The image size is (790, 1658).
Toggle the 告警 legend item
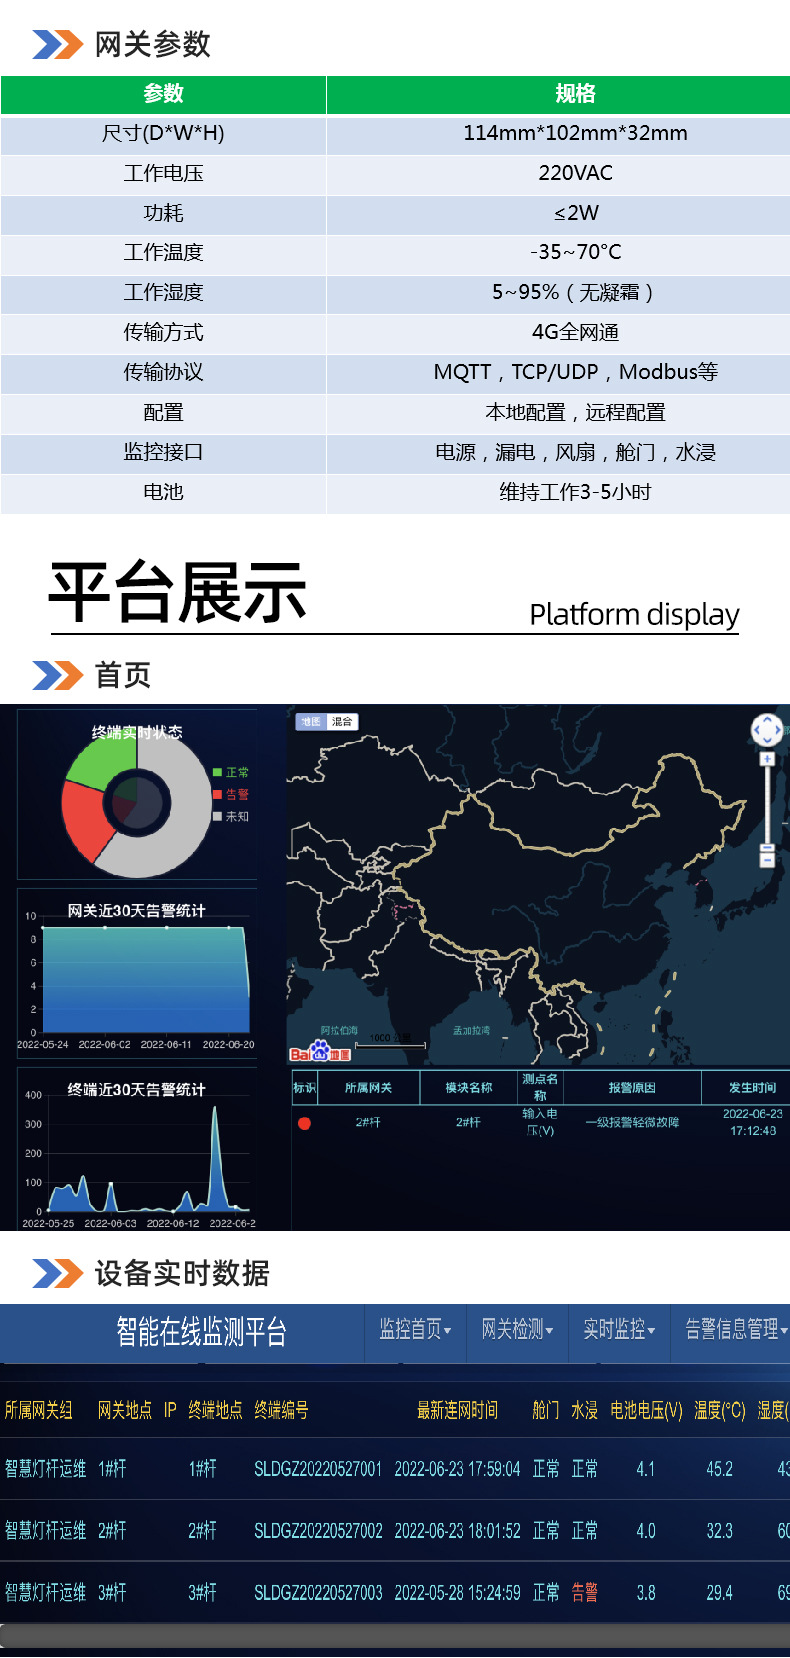(x=230, y=794)
